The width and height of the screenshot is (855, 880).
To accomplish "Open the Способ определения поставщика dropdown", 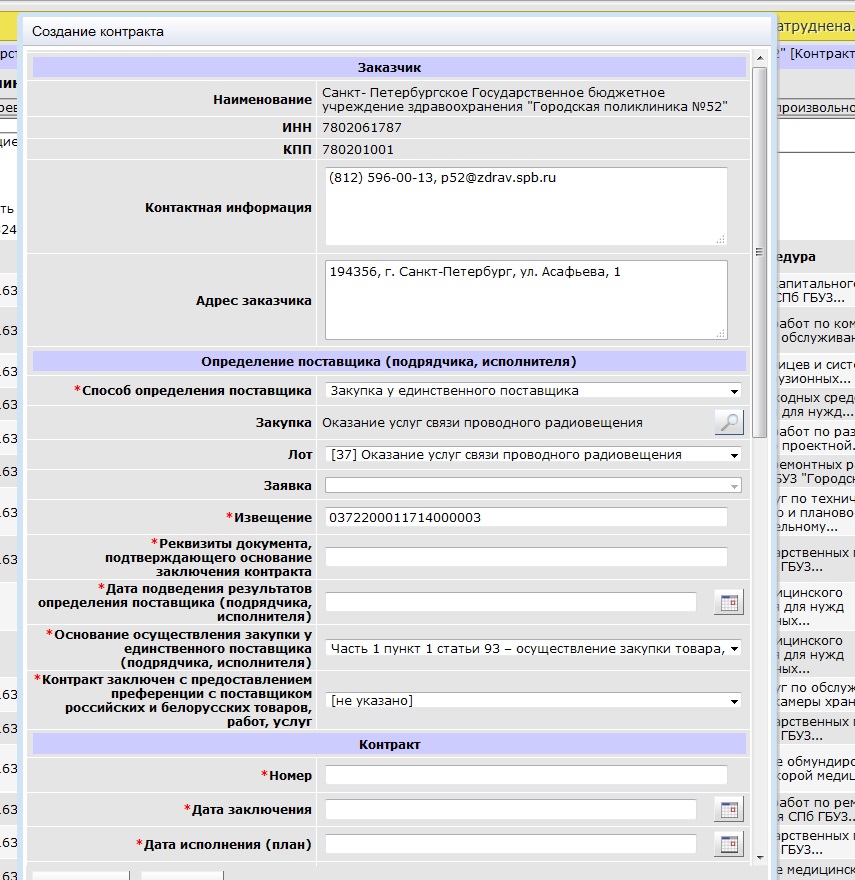I will coord(533,391).
